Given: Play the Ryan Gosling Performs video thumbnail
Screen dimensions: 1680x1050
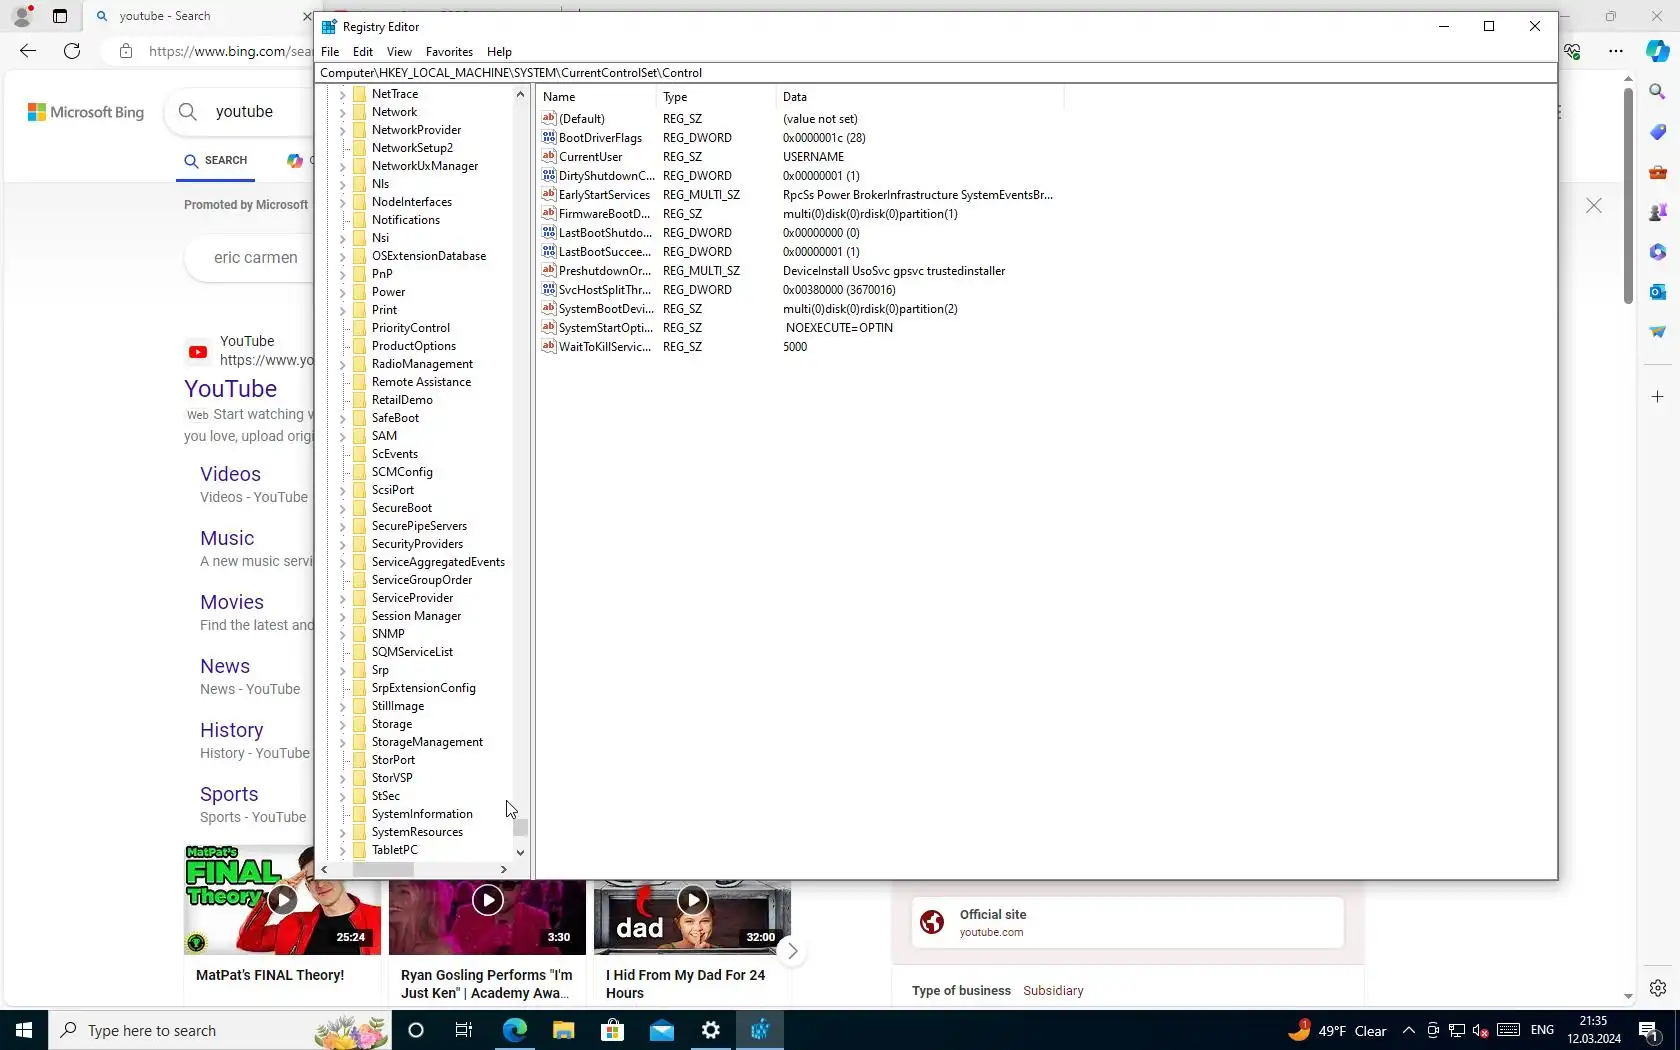Looking at the screenshot, I should 487,900.
